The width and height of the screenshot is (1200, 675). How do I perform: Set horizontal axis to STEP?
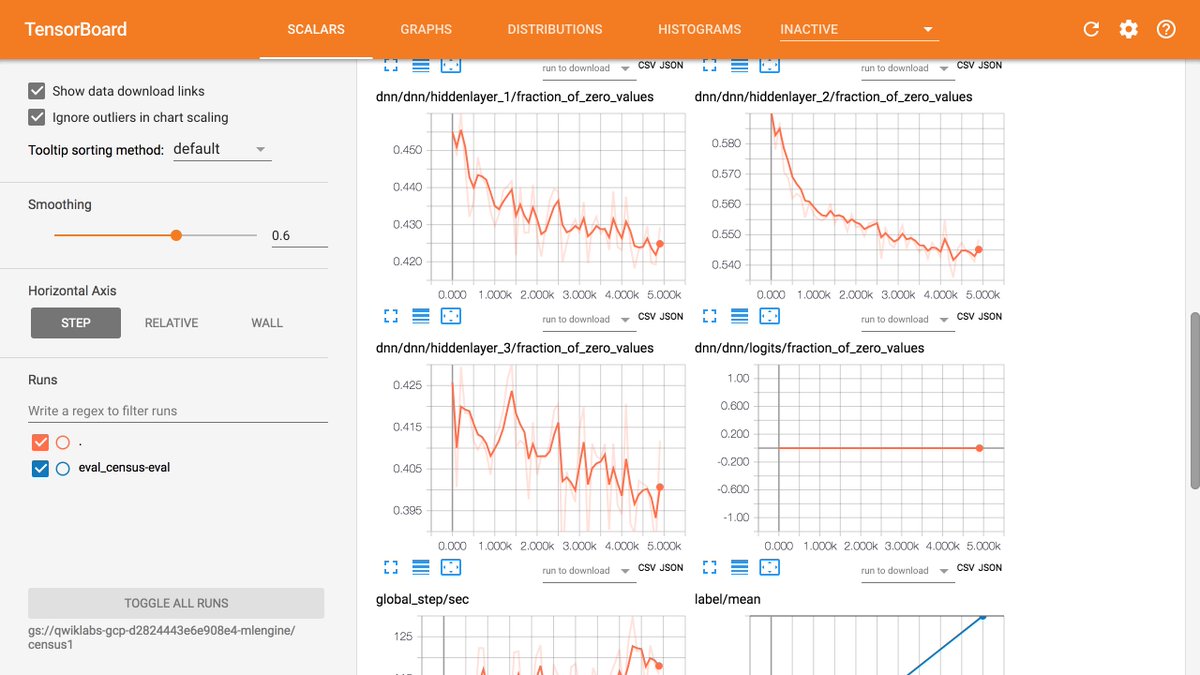76,323
